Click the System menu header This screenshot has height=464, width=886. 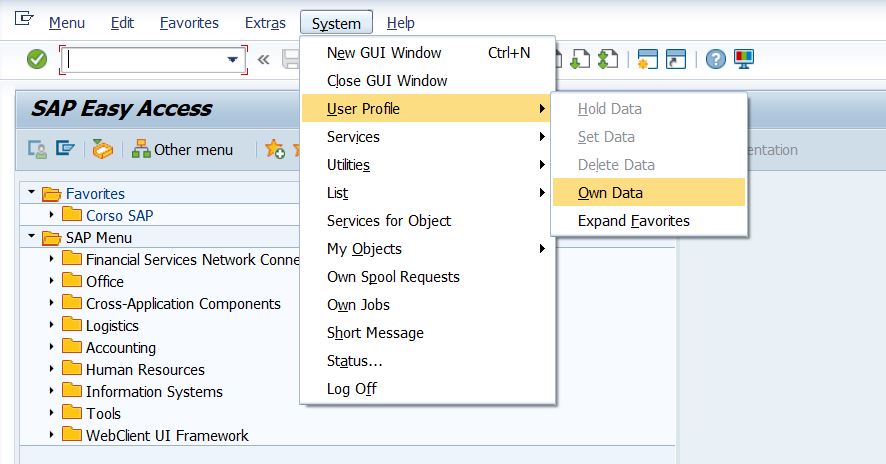coord(336,23)
